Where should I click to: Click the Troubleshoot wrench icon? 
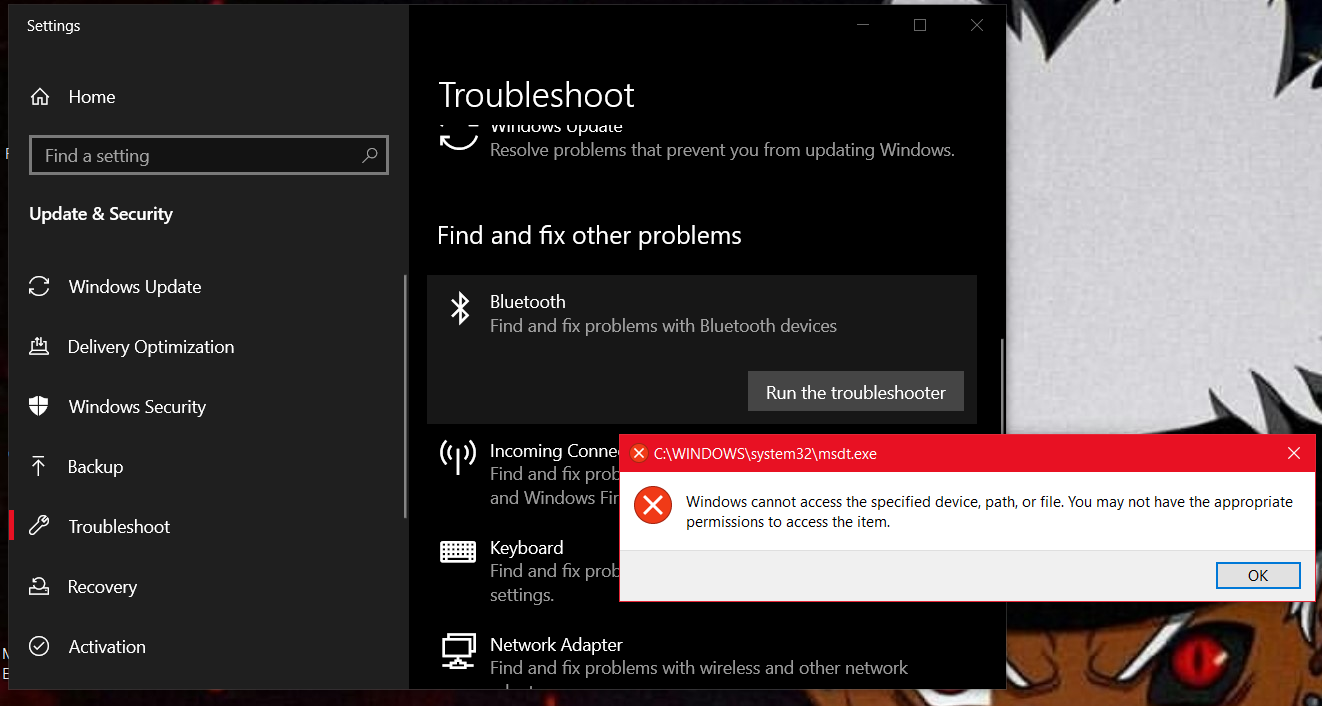[x=39, y=527]
